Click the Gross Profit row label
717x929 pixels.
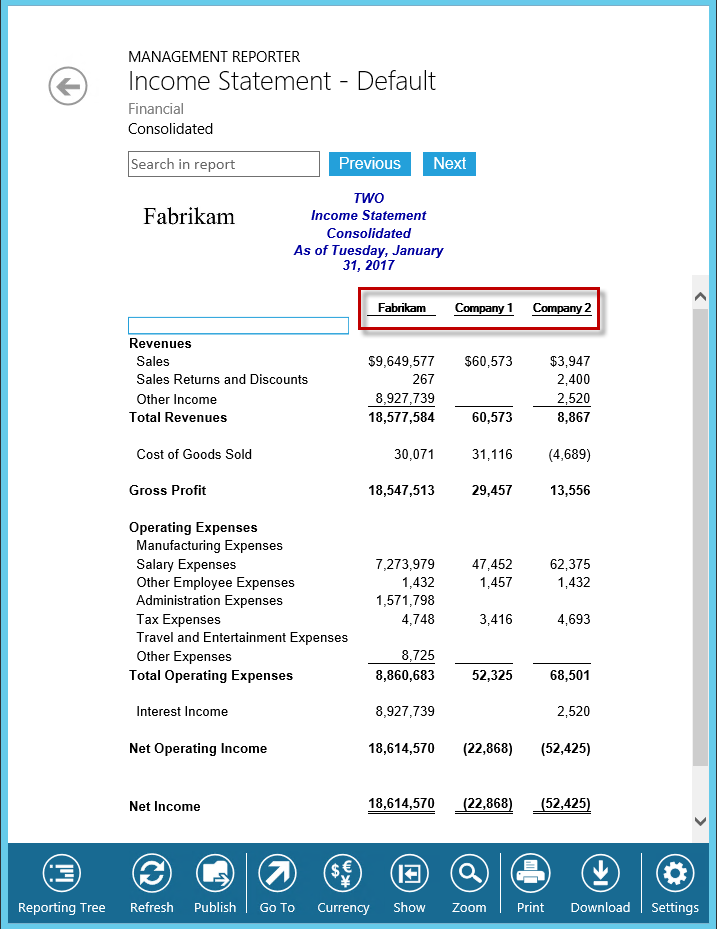tap(168, 491)
